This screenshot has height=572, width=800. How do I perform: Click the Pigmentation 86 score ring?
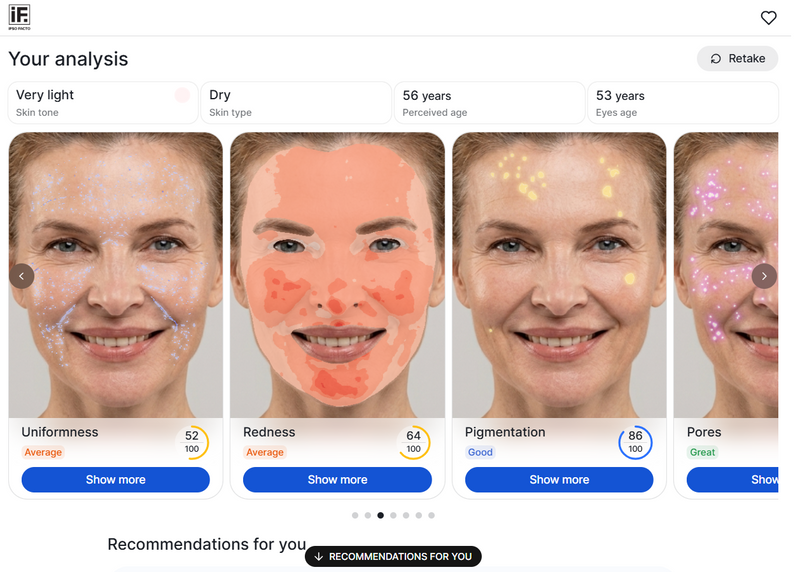click(x=635, y=442)
